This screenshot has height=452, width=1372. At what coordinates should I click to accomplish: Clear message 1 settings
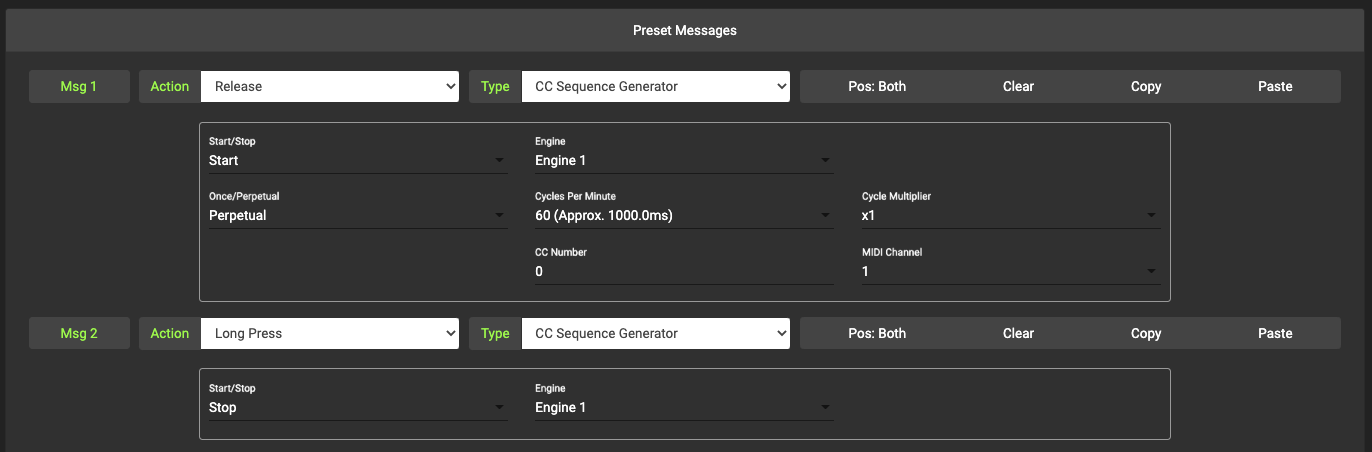click(x=1018, y=86)
